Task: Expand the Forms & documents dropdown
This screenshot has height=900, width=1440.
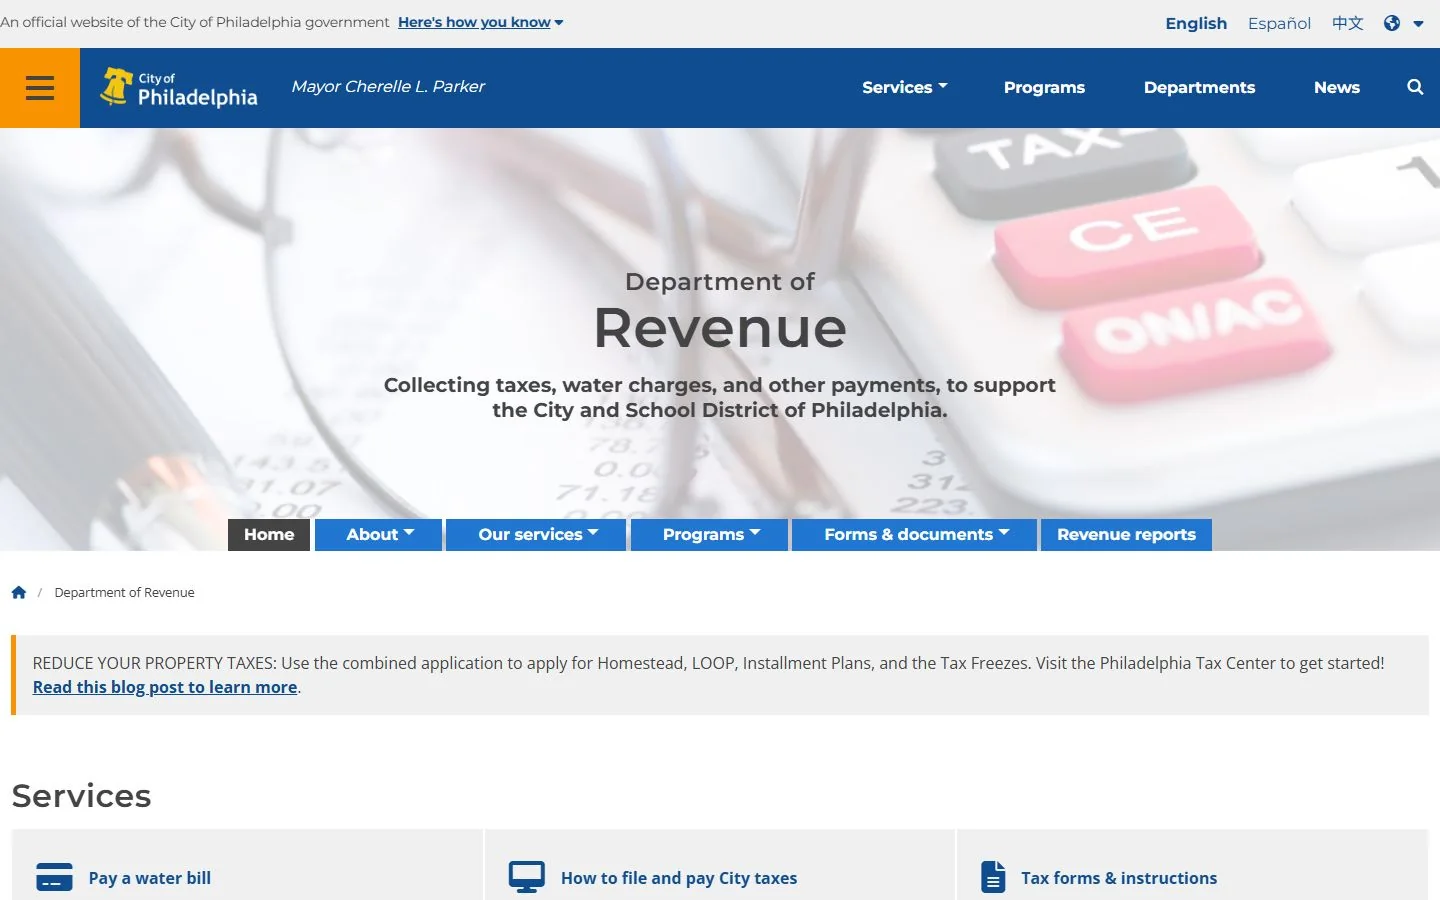Action: click(x=915, y=534)
